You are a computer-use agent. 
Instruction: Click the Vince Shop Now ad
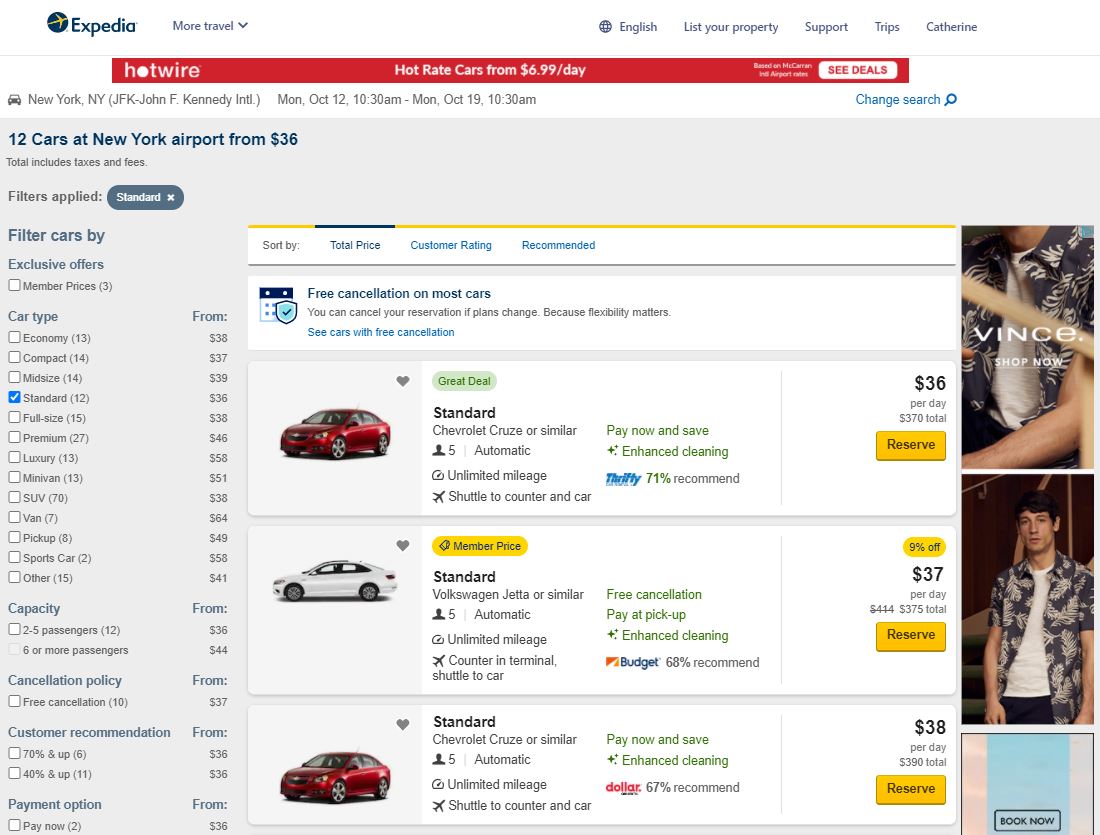(1028, 347)
